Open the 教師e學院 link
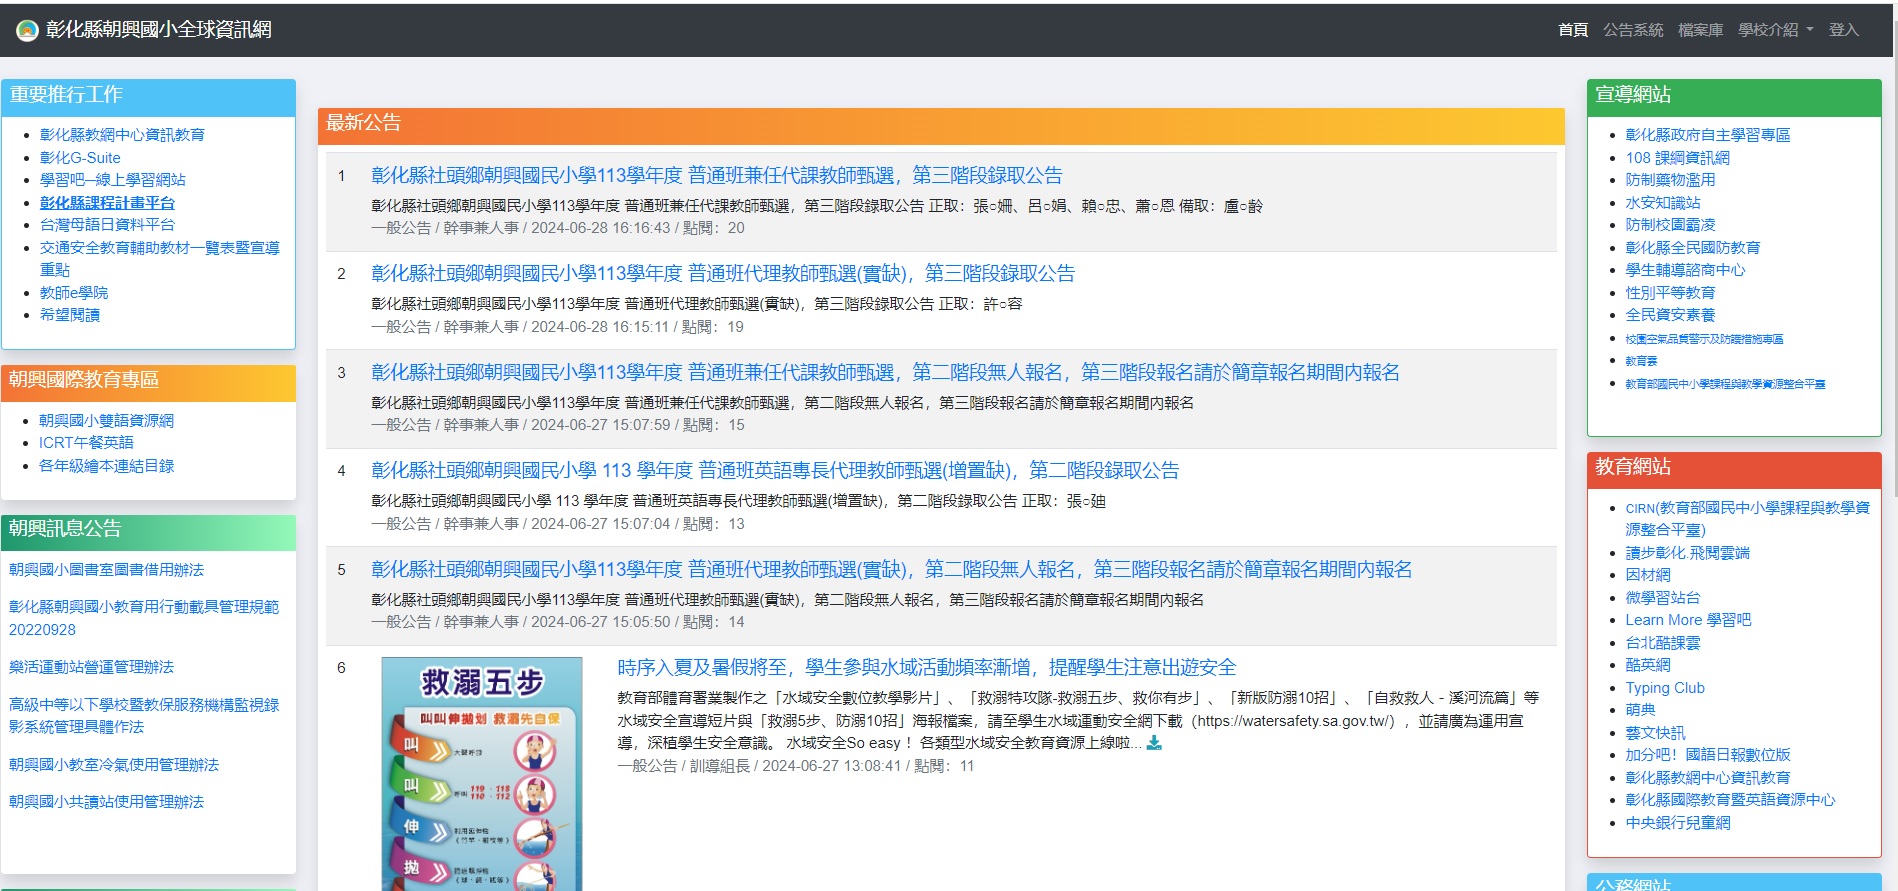1898x891 pixels. click(74, 293)
